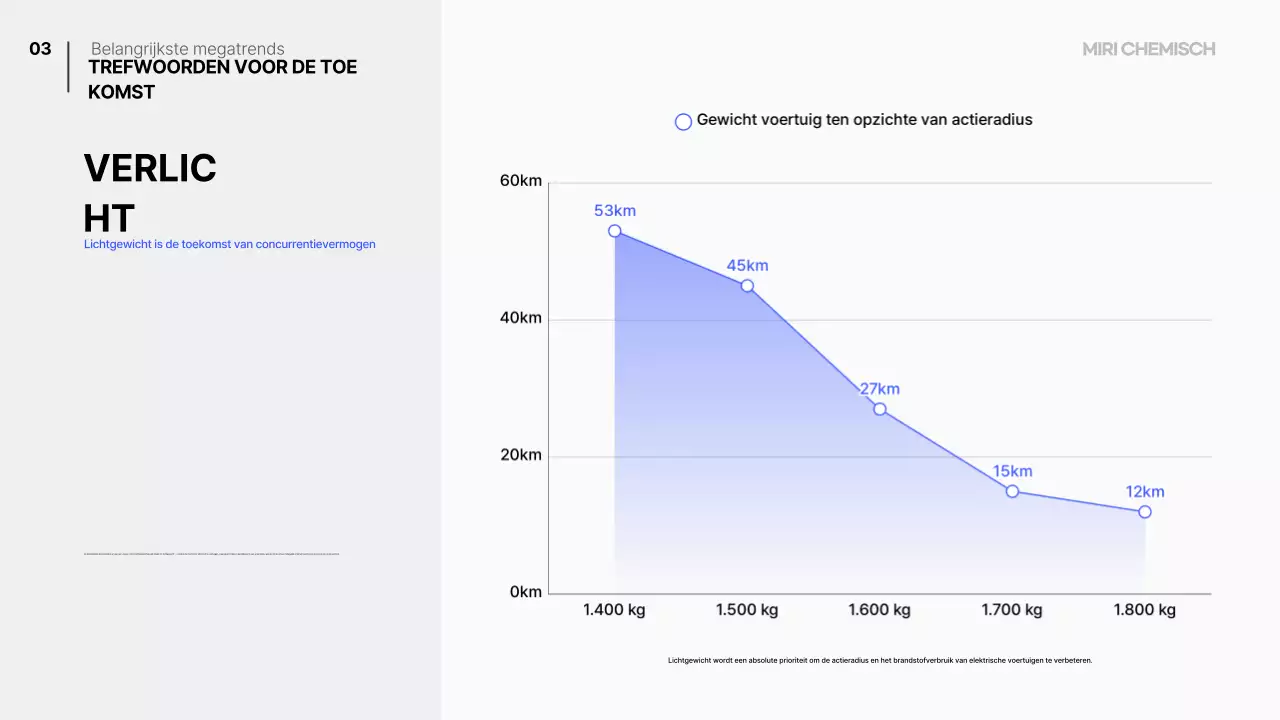
Task: Click the 27km data point marker
Action: tap(880, 409)
